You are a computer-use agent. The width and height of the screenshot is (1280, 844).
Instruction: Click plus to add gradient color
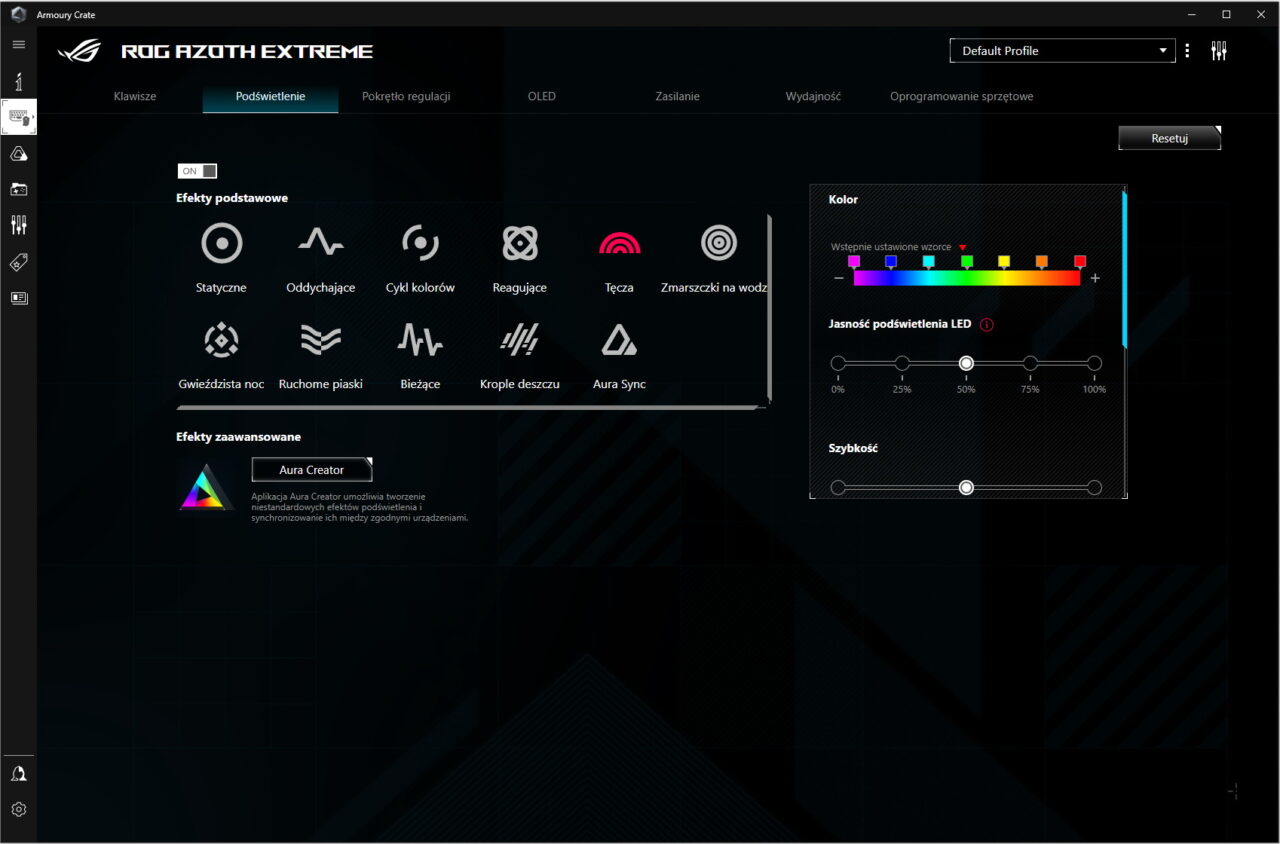[x=1095, y=278]
